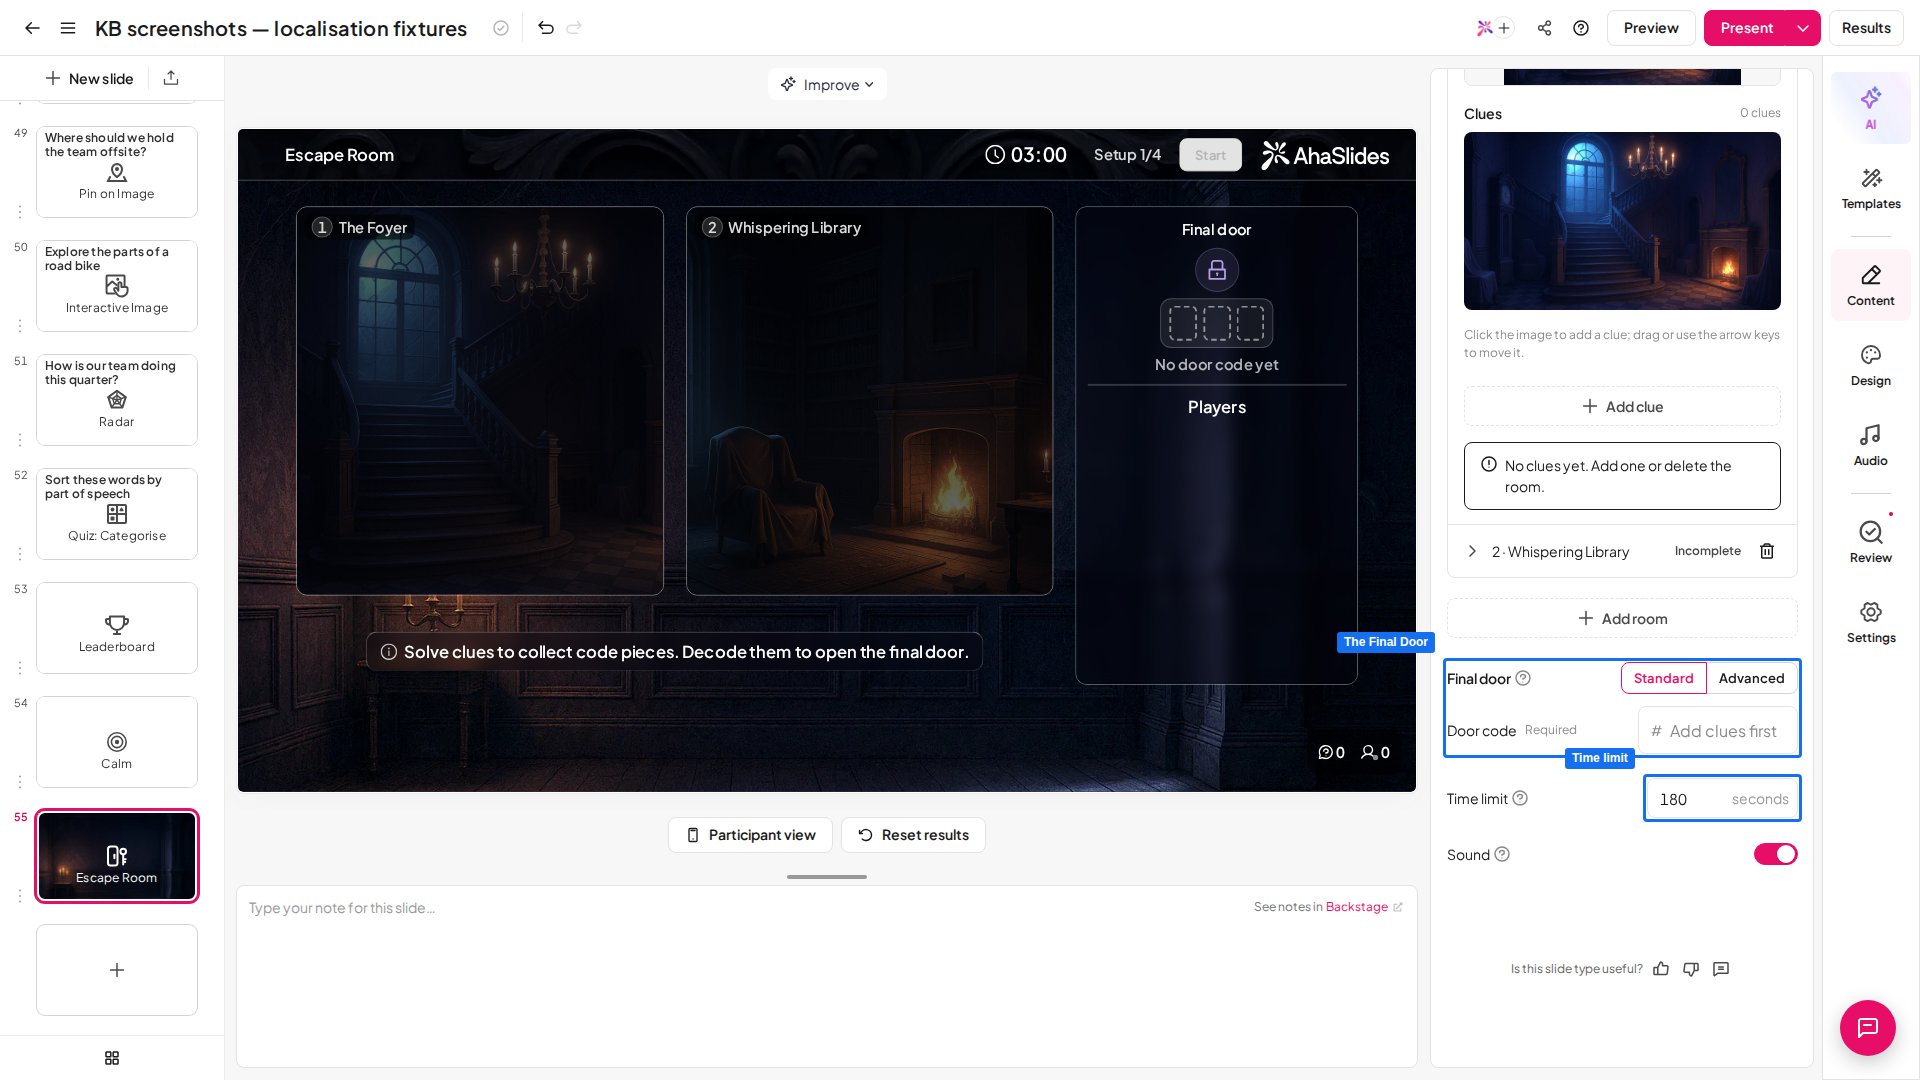Image resolution: width=1920 pixels, height=1080 pixels.
Task: Click the share icon in top bar
Action: coord(1545,28)
